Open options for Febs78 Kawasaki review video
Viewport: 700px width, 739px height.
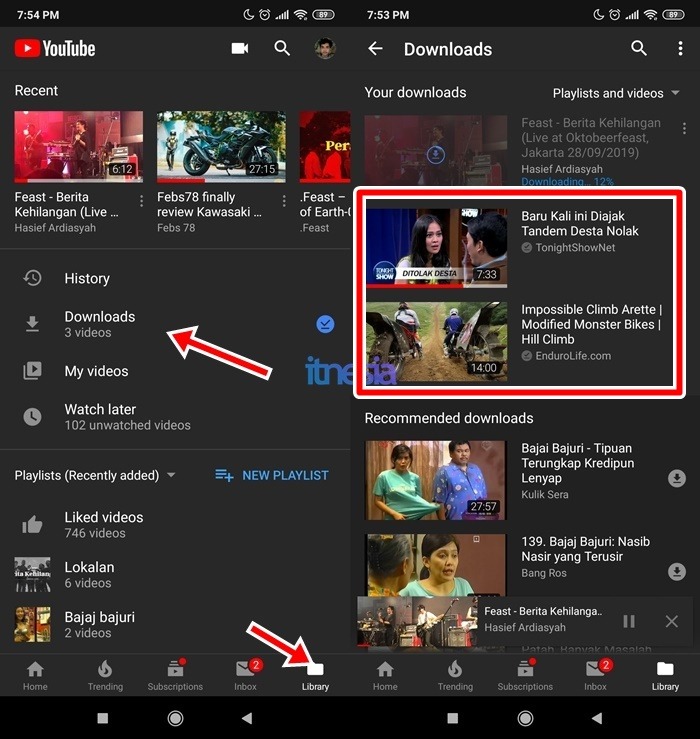(x=284, y=201)
